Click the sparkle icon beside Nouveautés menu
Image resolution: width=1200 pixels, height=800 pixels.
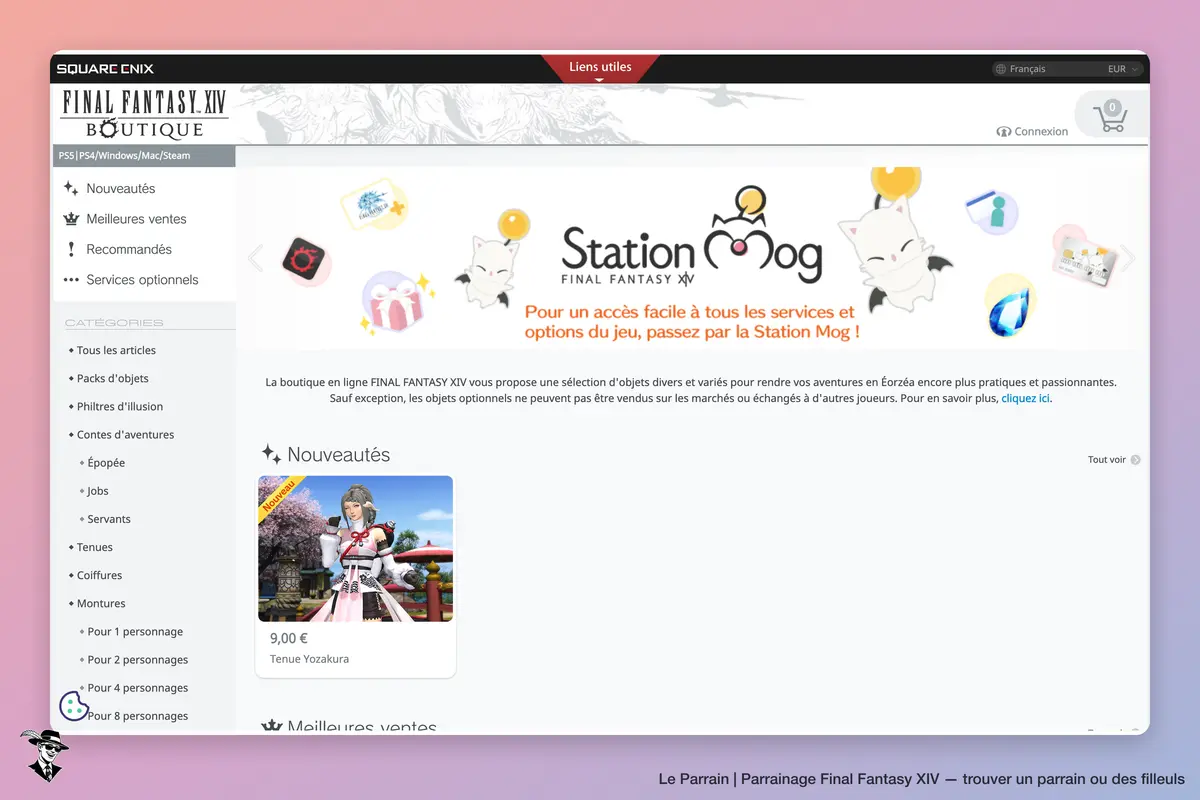(x=71, y=188)
